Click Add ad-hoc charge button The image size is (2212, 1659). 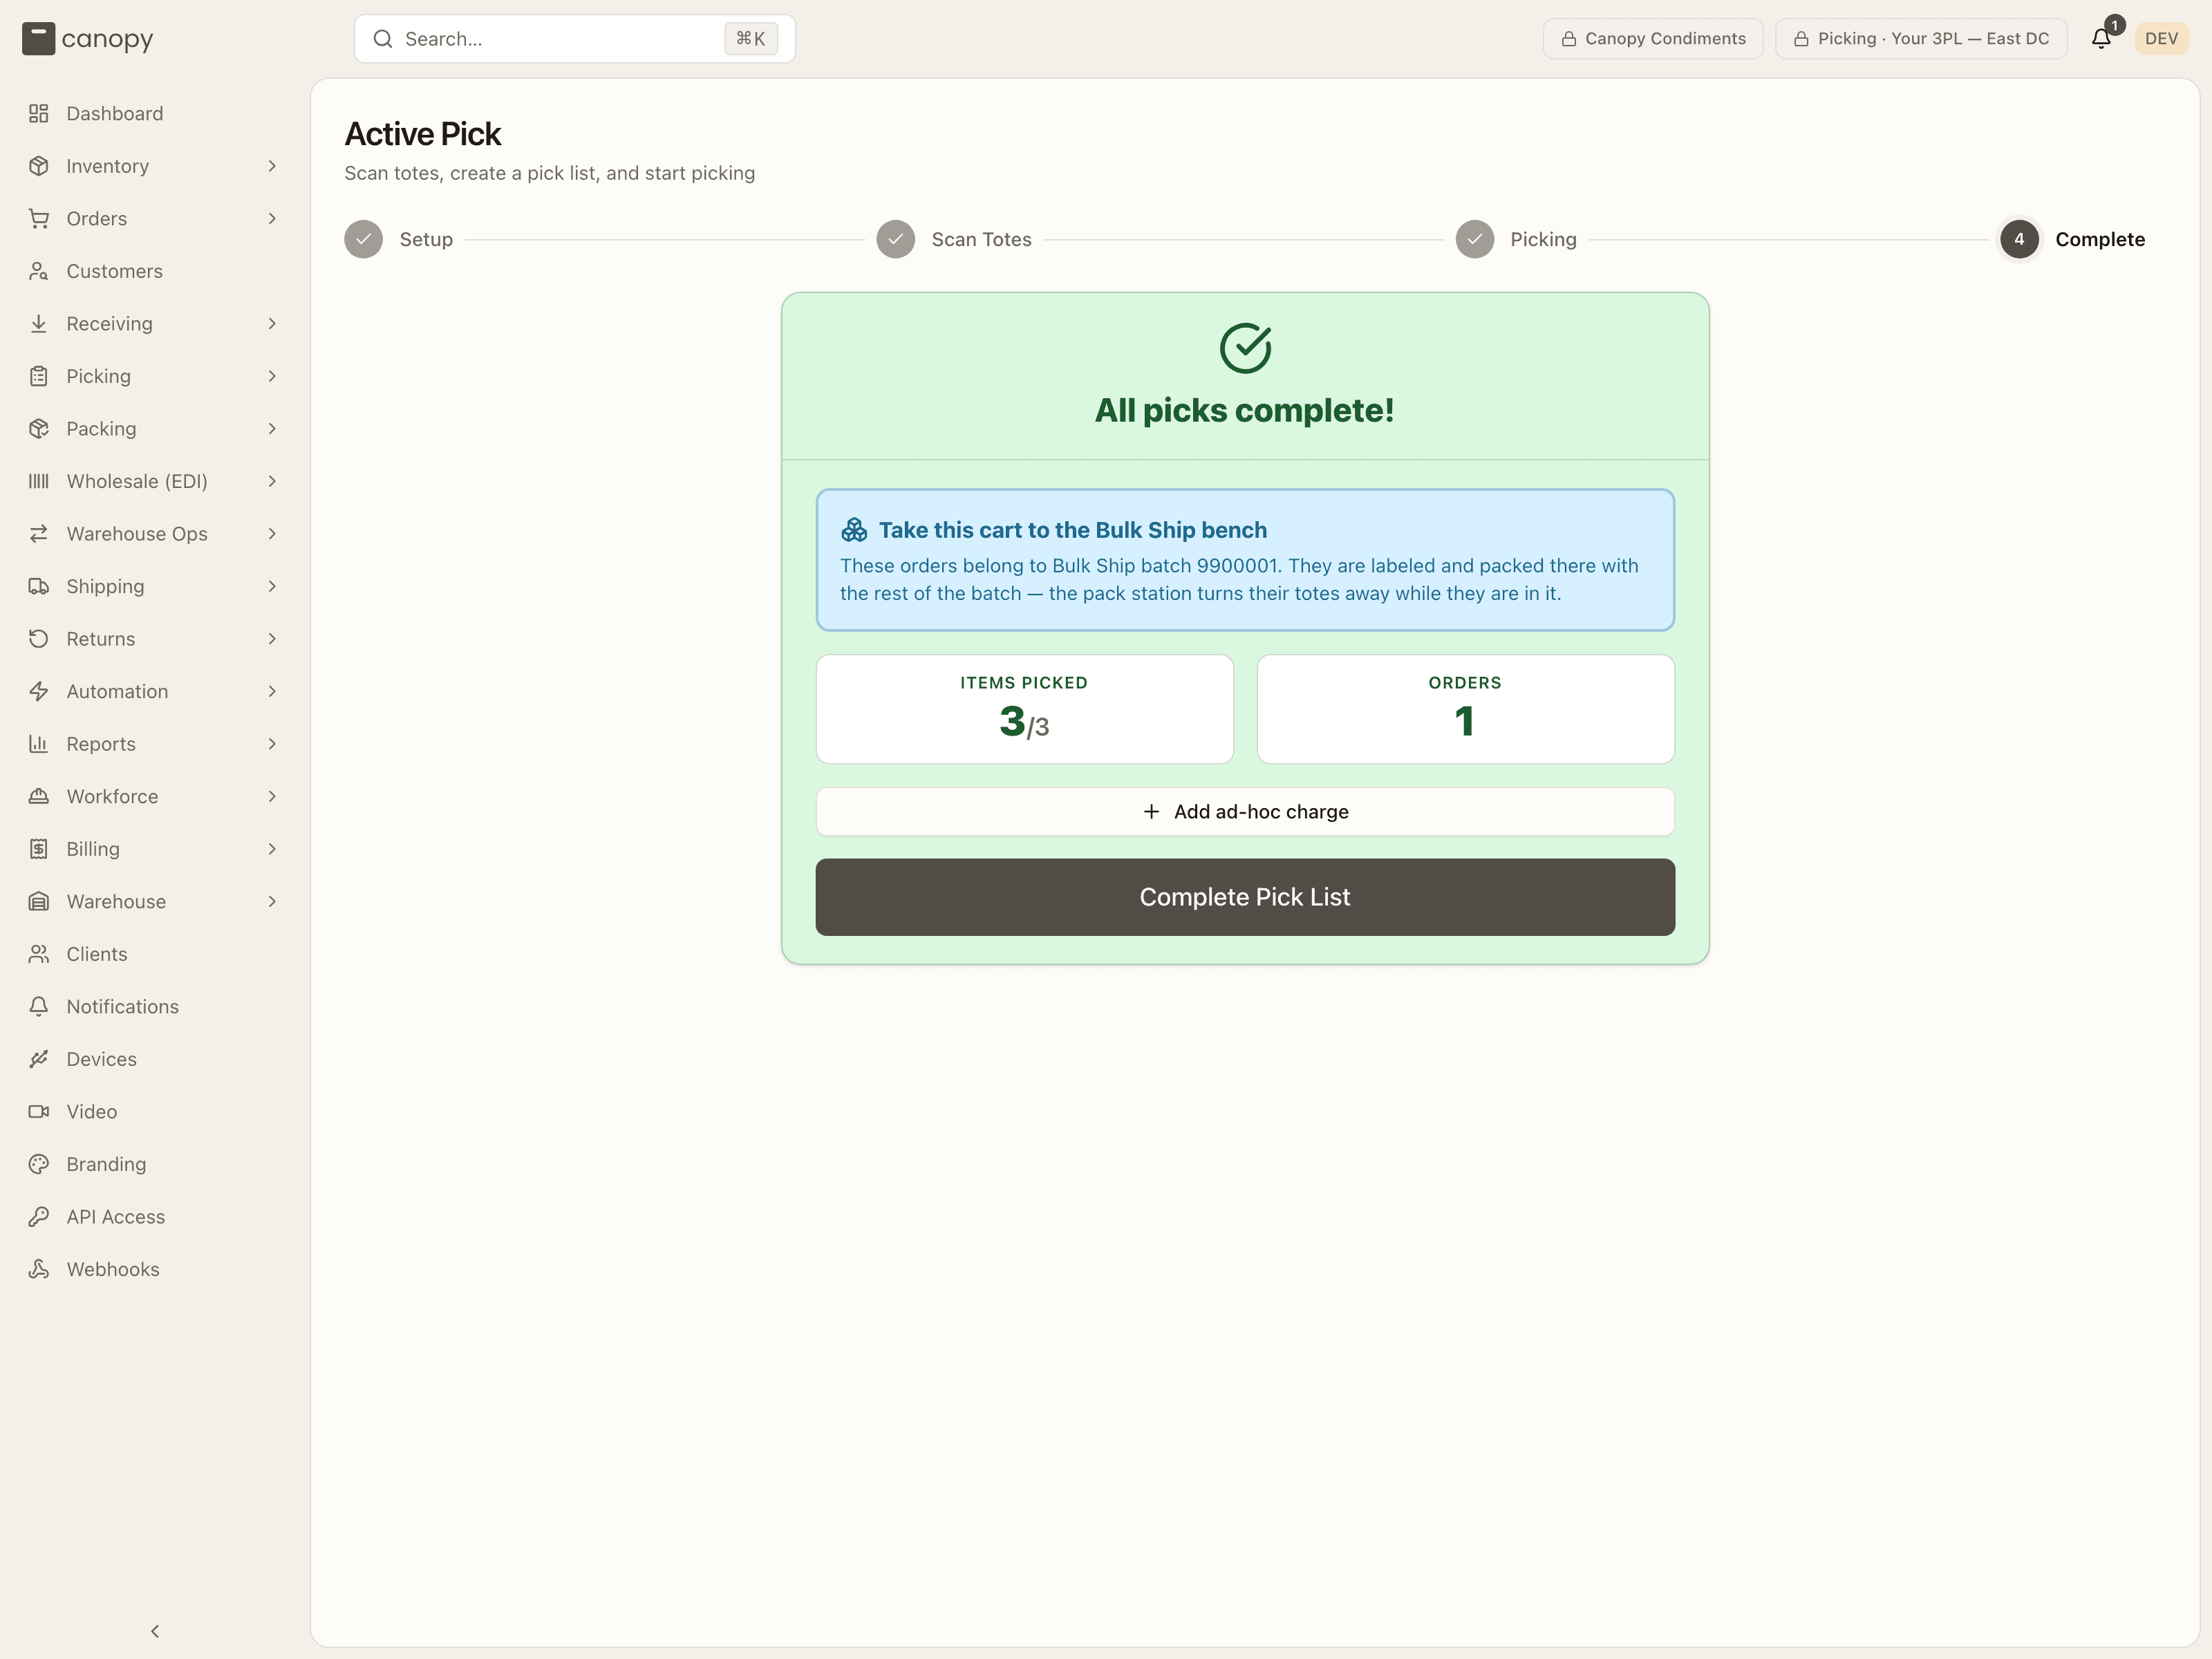(x=1245, y=811)
